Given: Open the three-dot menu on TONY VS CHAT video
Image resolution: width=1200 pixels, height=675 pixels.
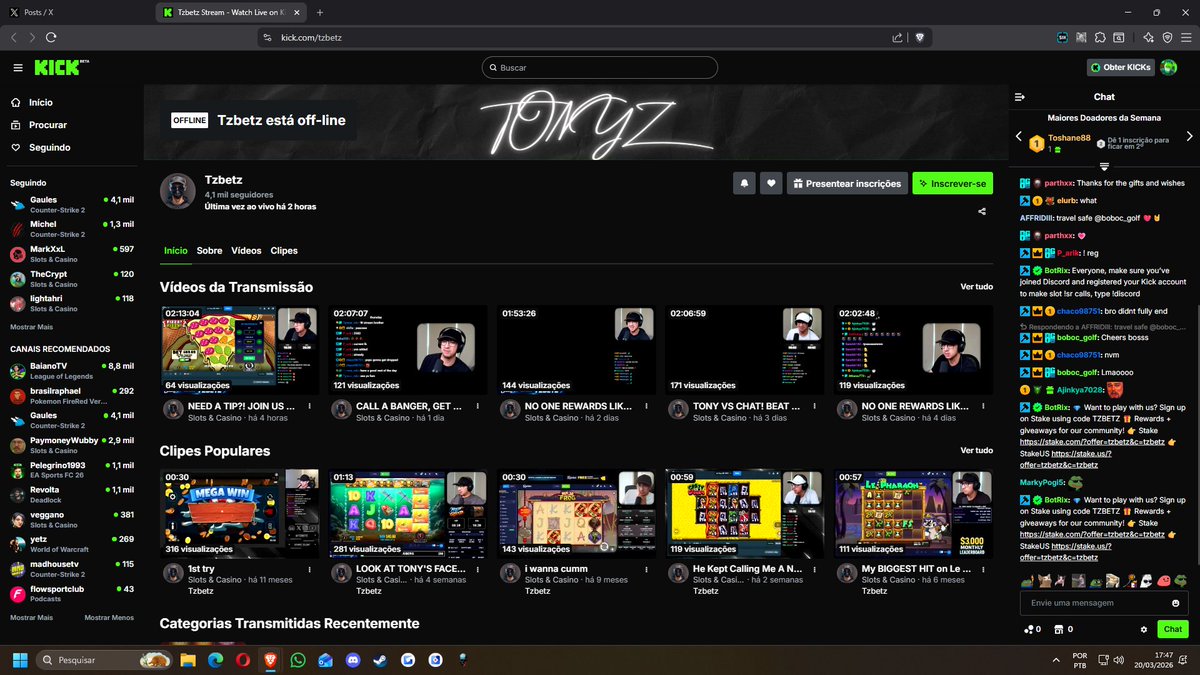Looking at the screenshot, I should coord(815,407).
